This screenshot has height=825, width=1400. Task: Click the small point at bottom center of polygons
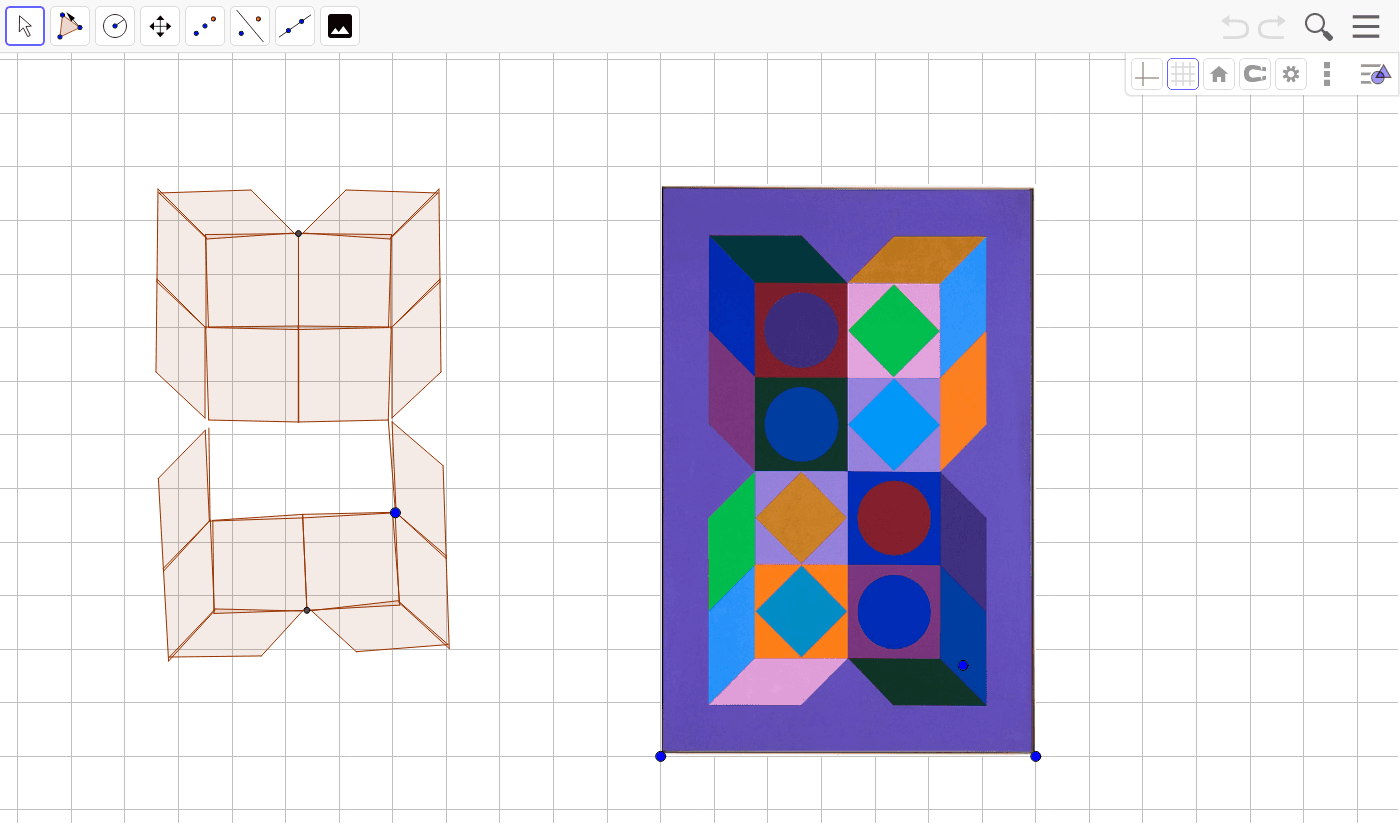(307, 610)
